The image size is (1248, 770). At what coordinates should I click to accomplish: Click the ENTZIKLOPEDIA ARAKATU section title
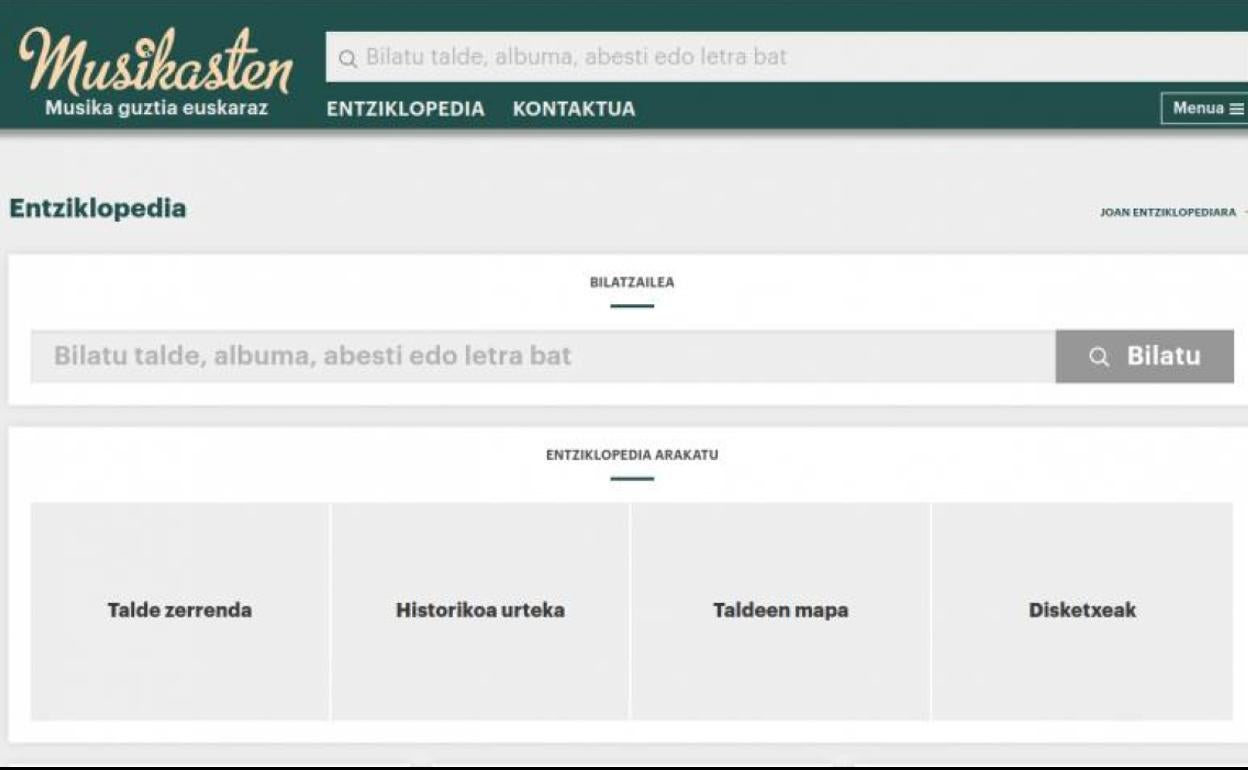pos(632,455)
